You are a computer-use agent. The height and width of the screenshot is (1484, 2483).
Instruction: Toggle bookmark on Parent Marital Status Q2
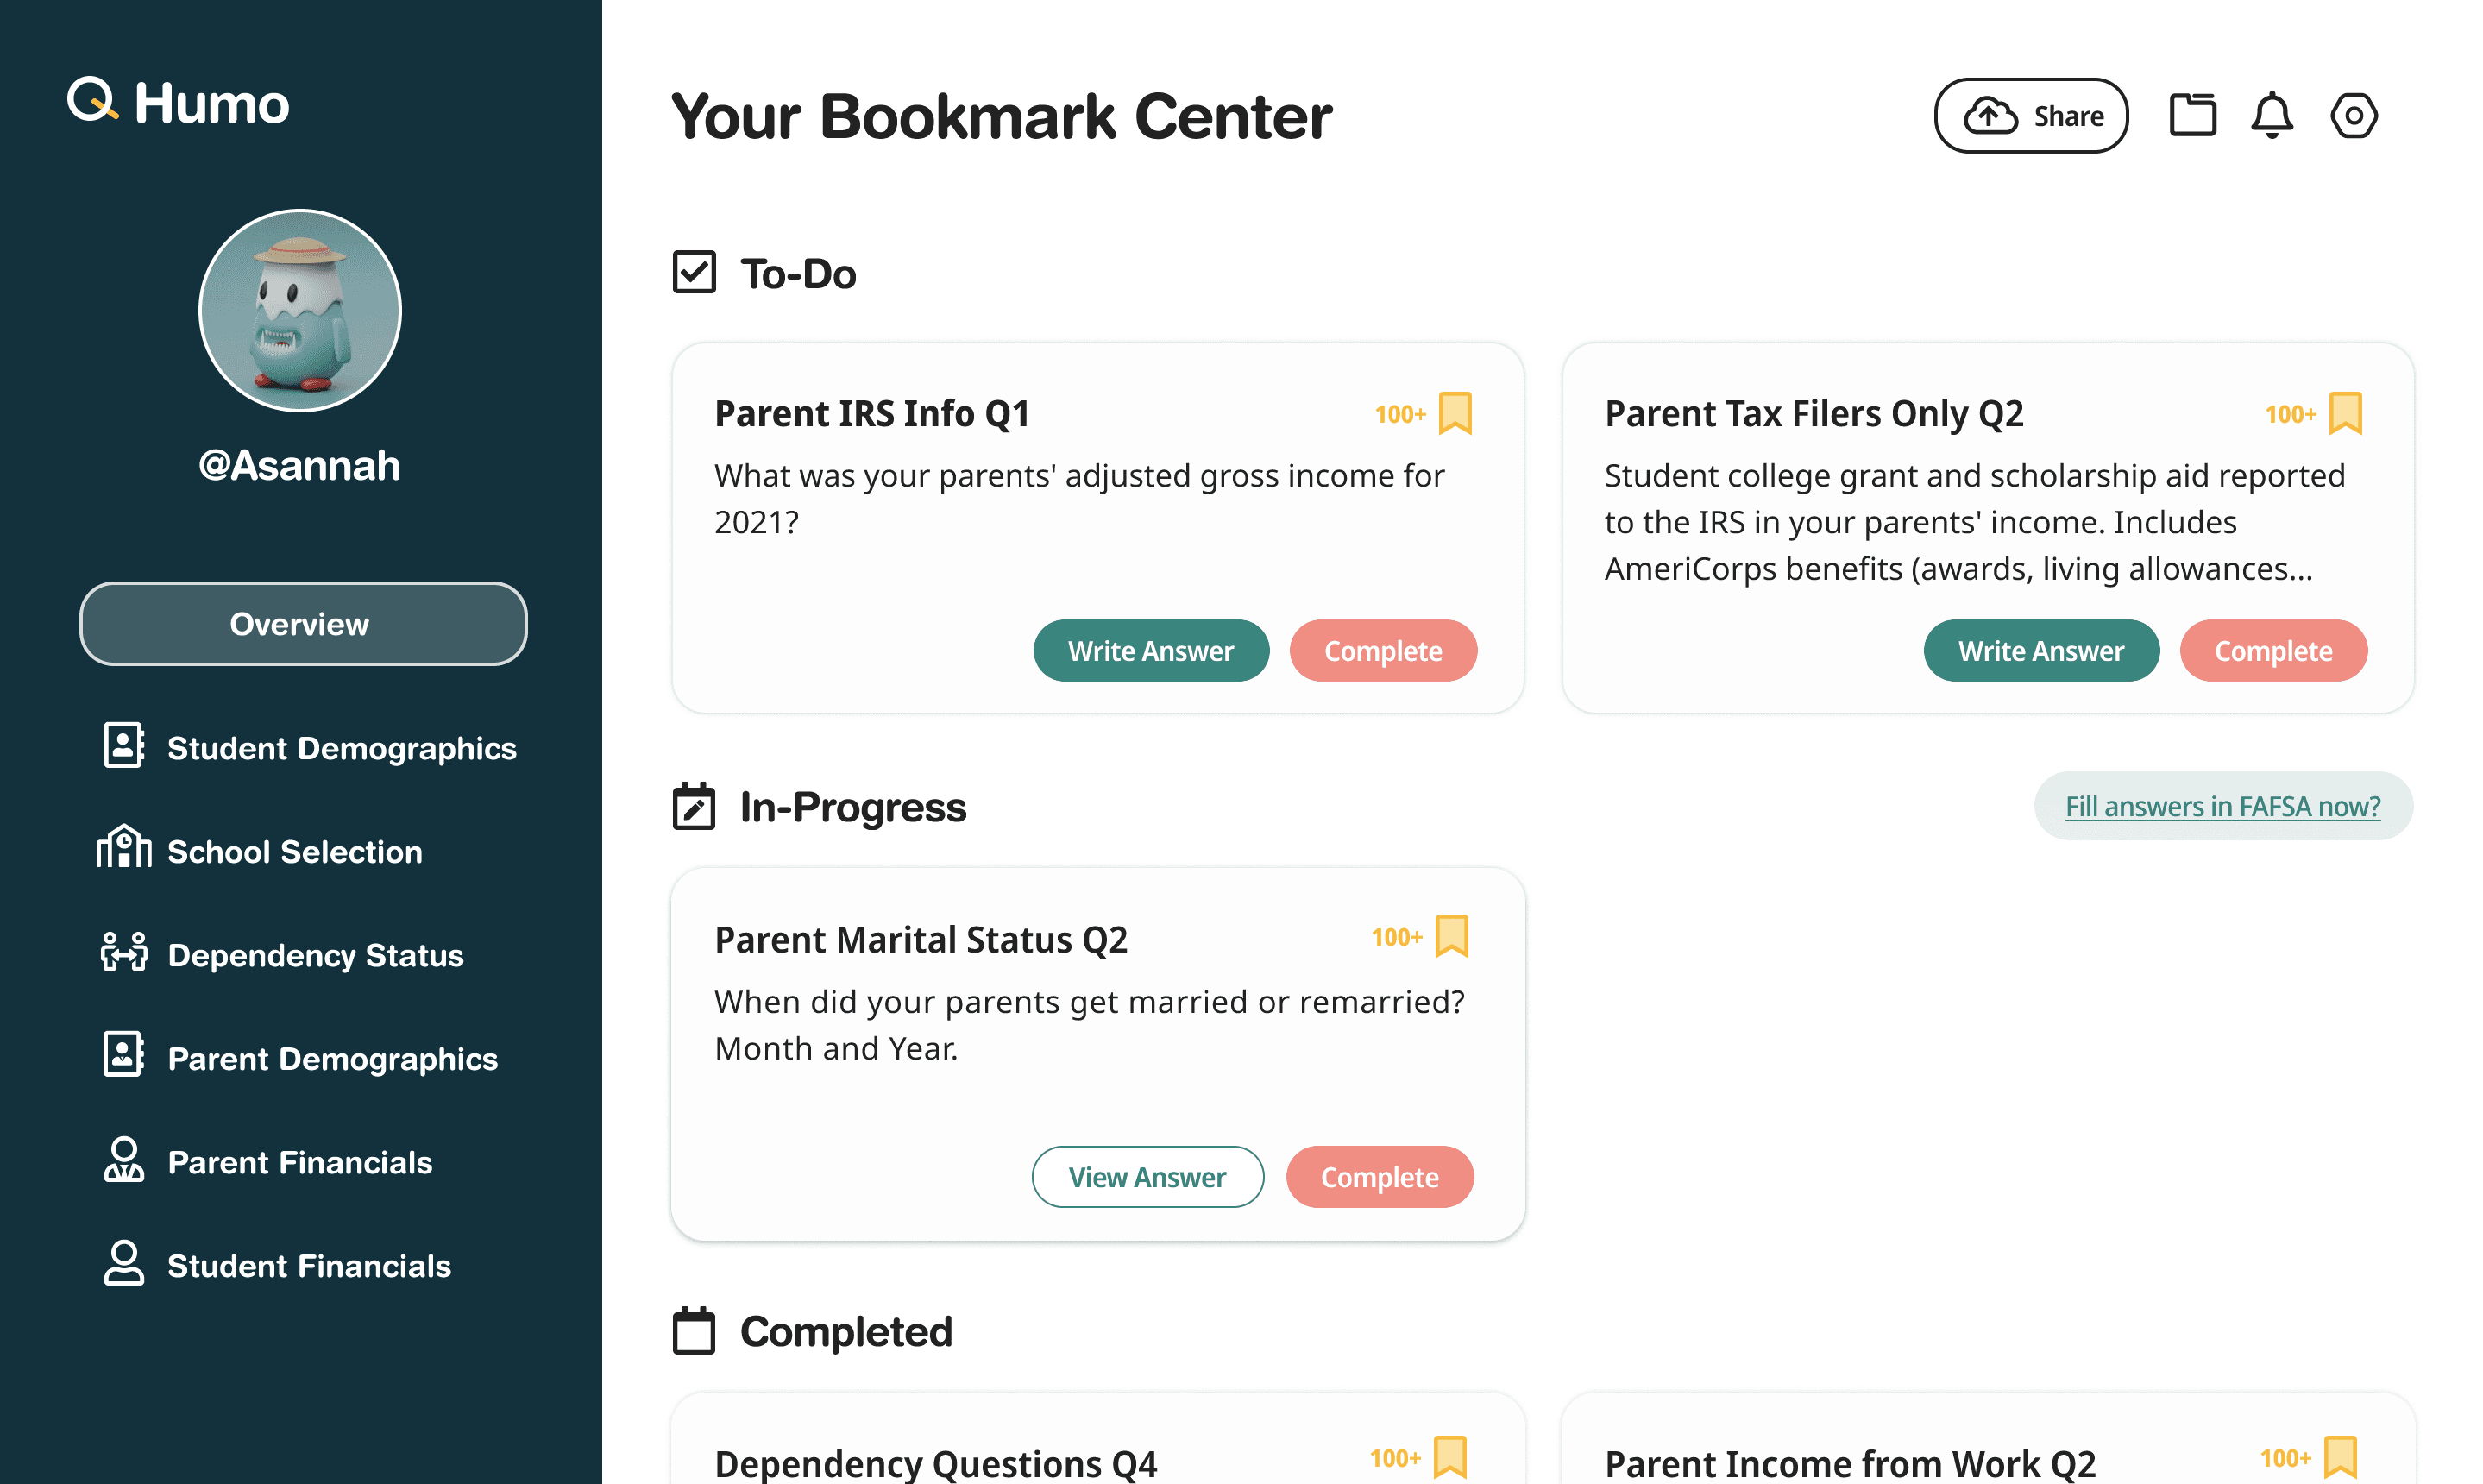pyautogui.click(x=1451, y=937)
